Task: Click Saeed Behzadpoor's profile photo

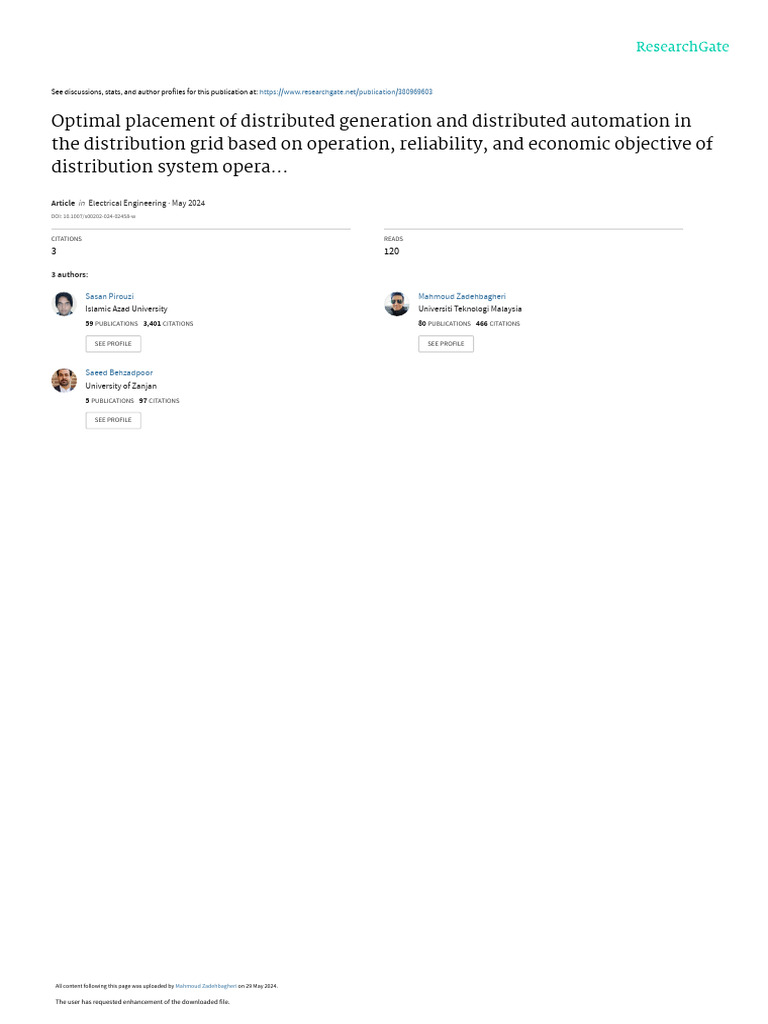Action: tap(64, 380)
